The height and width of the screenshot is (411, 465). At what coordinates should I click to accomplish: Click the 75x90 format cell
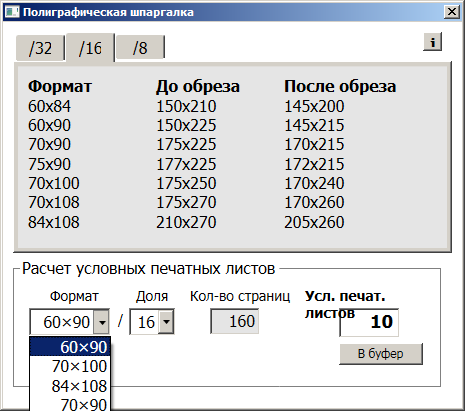coord(49,164)
